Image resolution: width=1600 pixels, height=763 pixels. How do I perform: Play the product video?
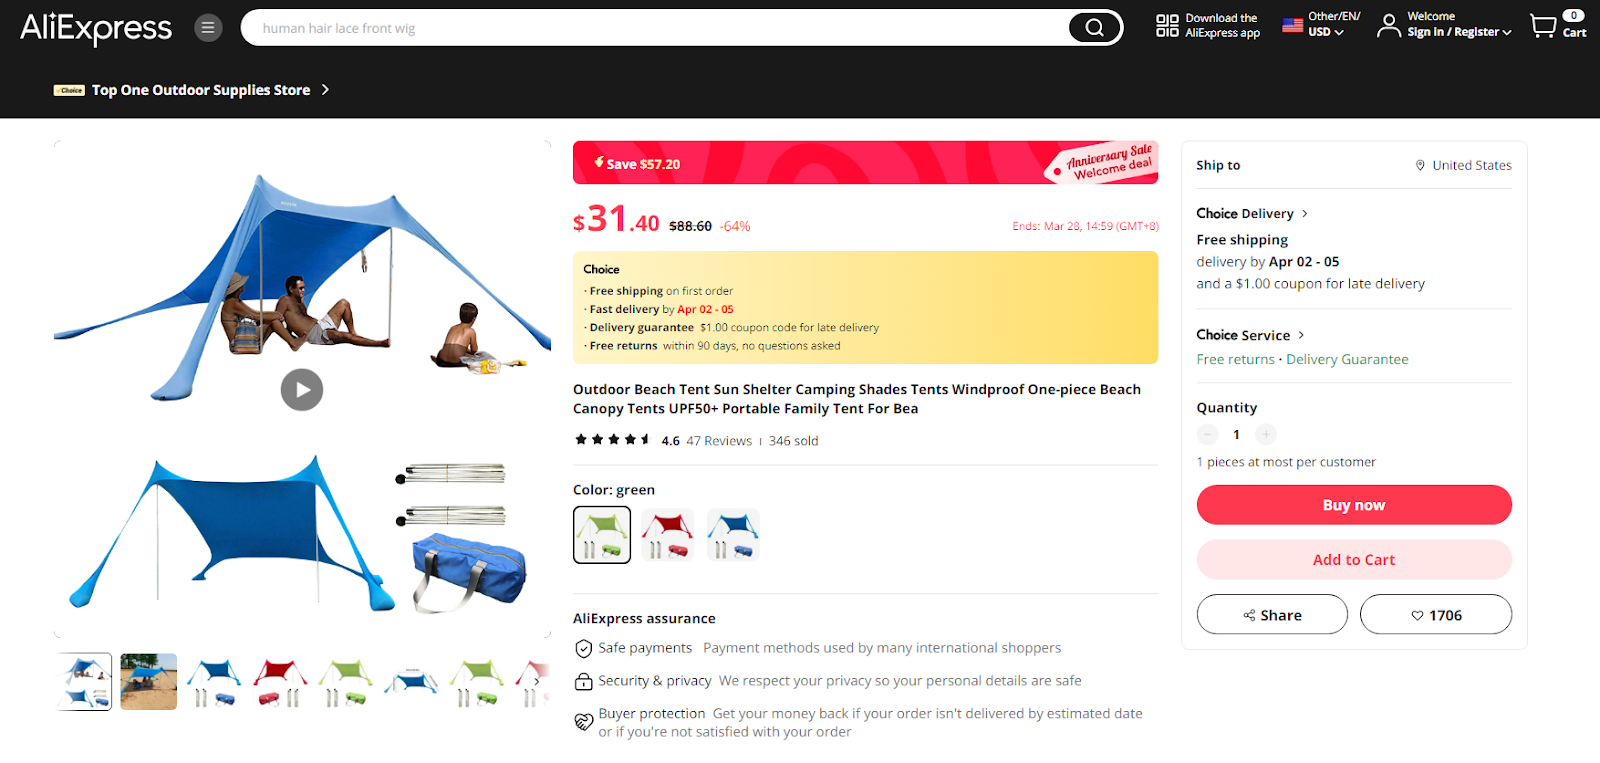click(302, 390)
